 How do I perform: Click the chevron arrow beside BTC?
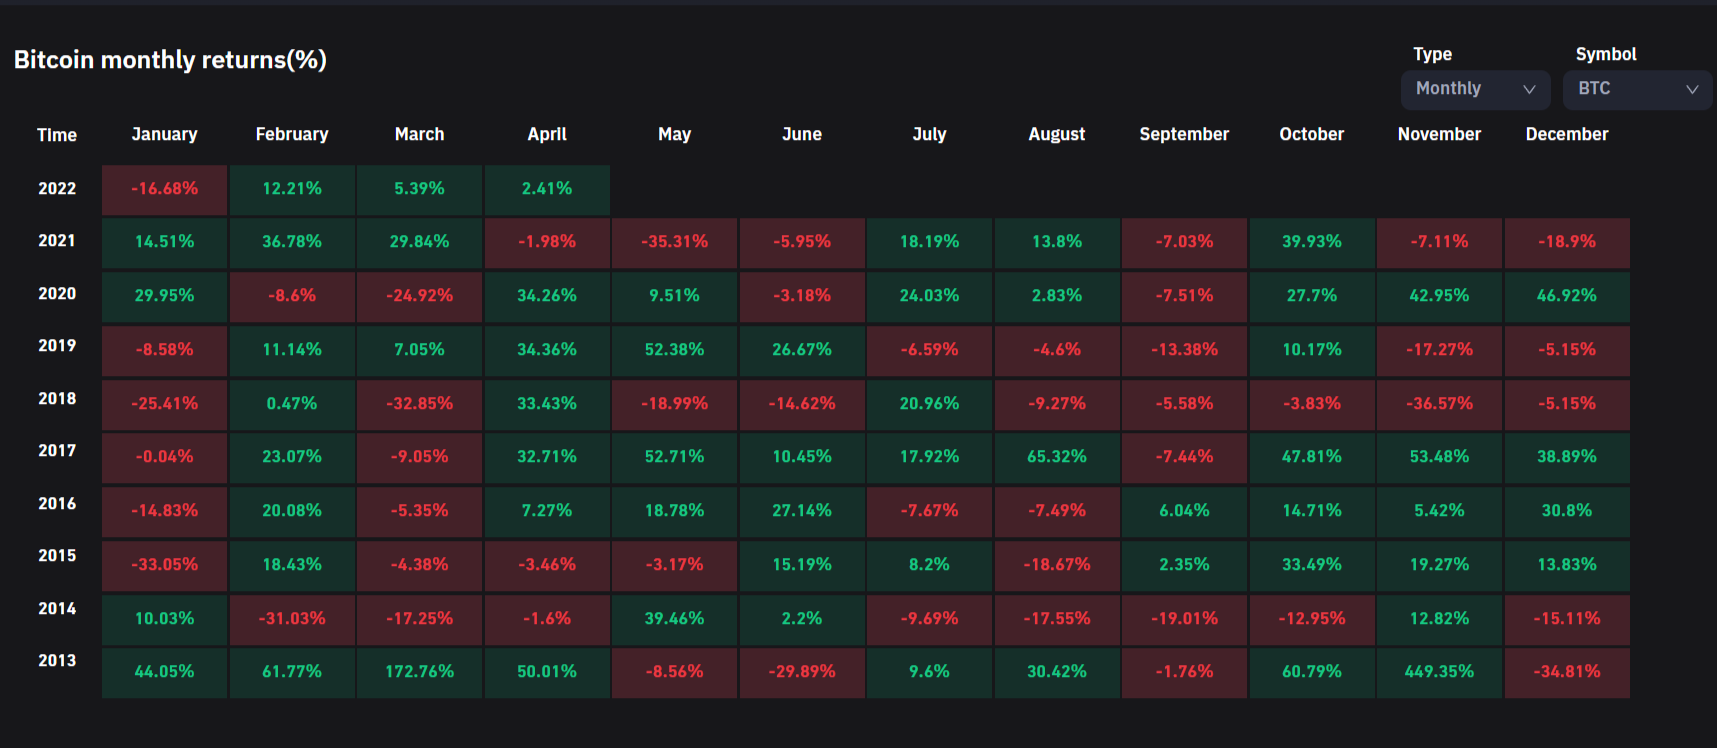[x=1692, y=89]
